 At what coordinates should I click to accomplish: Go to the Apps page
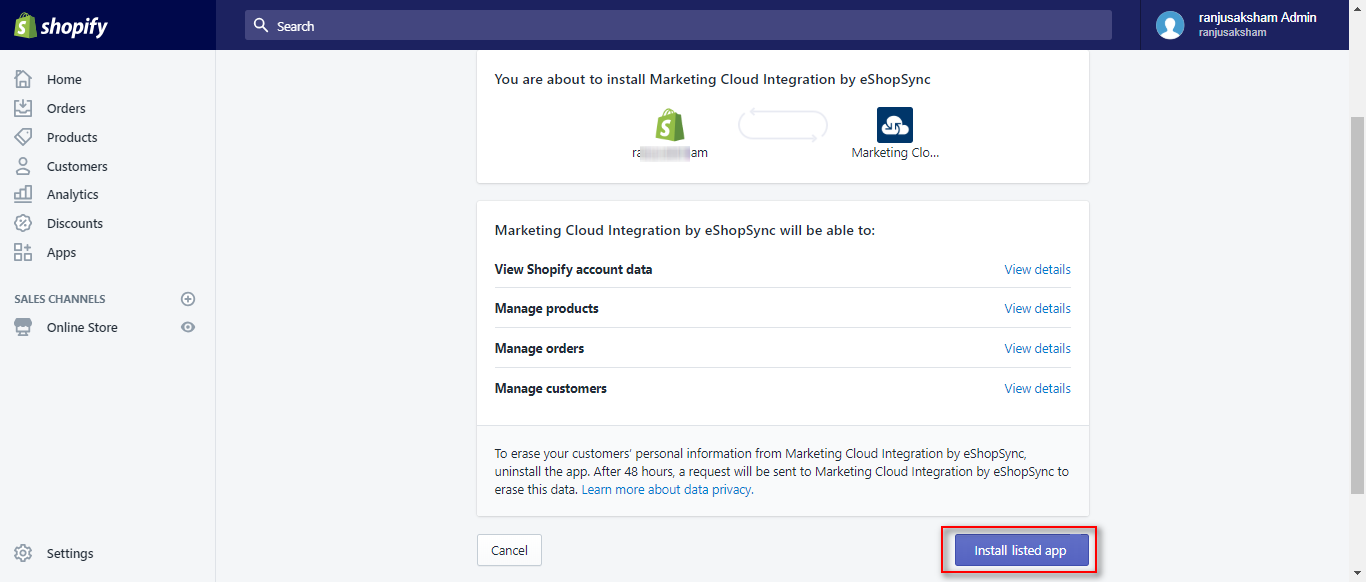pyautogui.click(x=61, y=252)
